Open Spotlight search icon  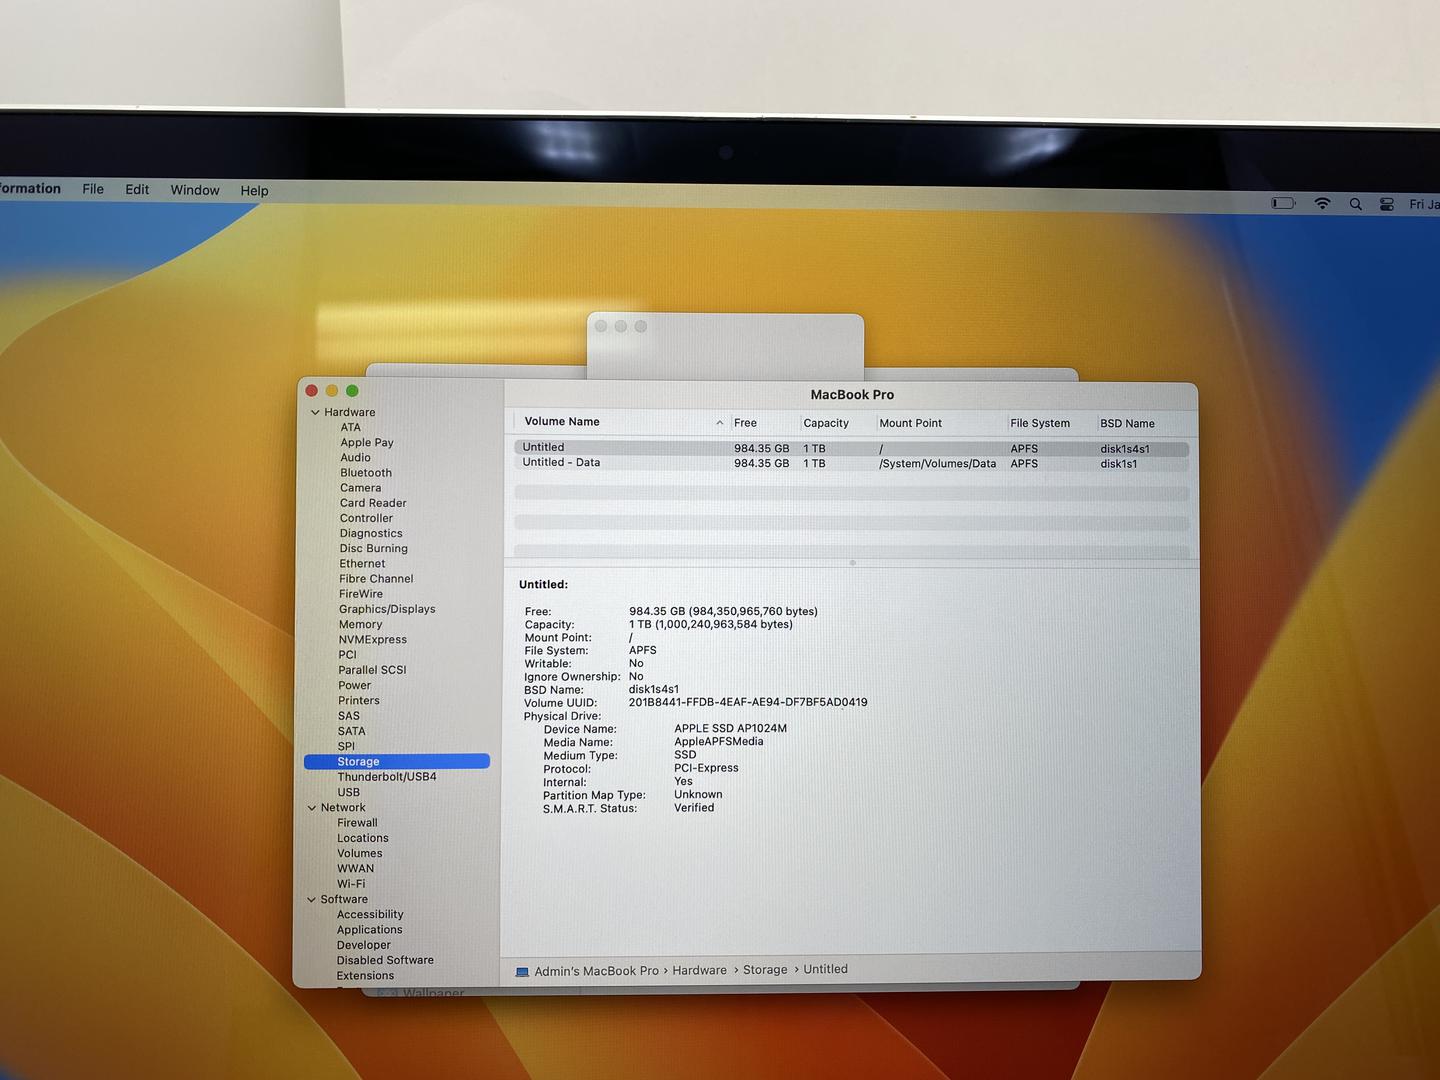pyautogui.click(x=1356, y=204)
